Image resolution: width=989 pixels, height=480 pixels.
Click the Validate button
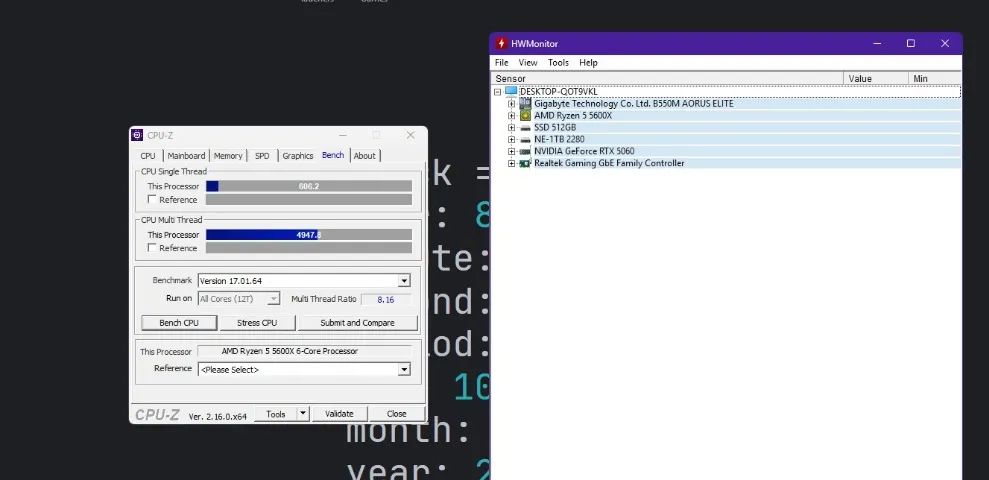tap(339, 414)
